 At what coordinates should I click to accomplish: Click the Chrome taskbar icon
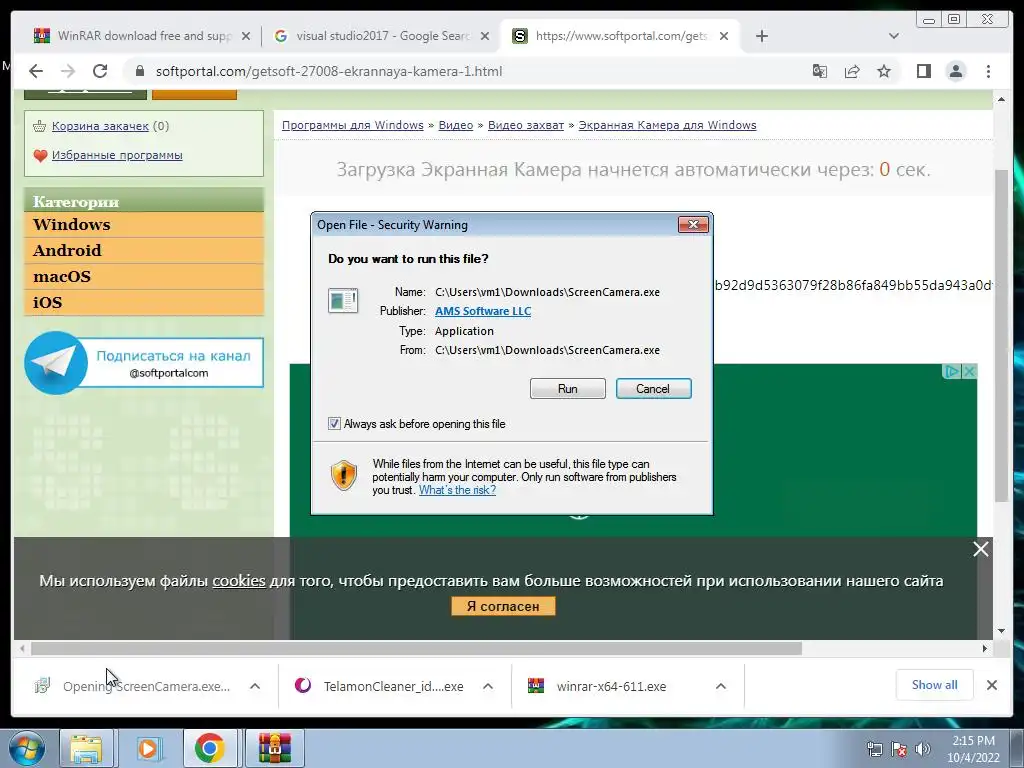[210, 748]
